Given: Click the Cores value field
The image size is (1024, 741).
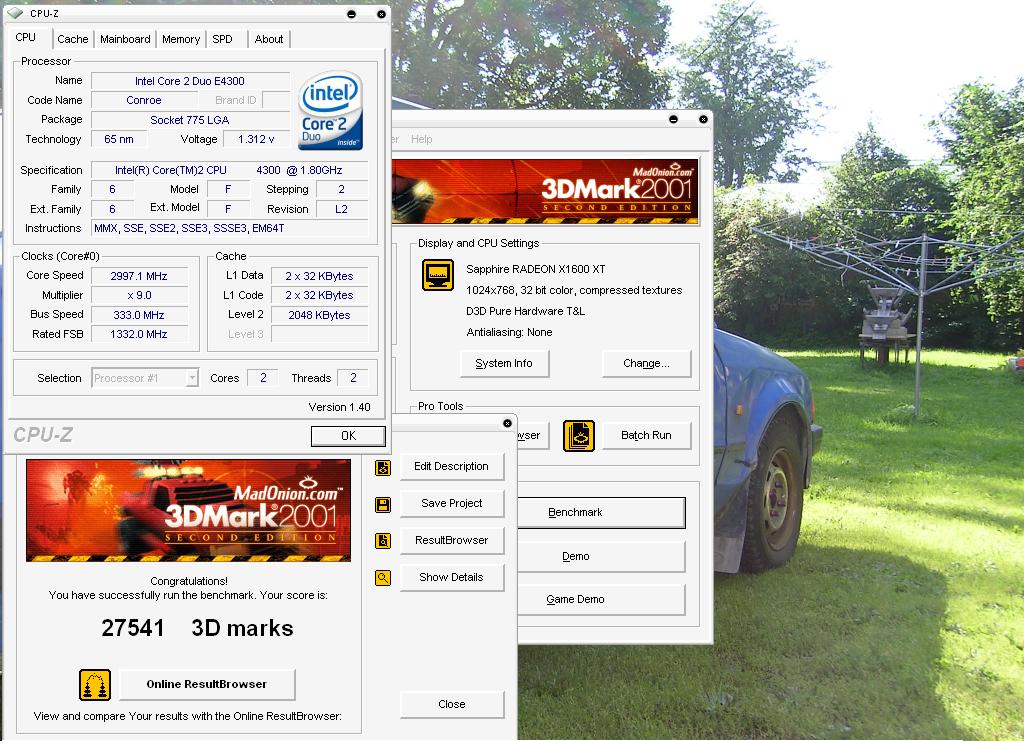Looking at the screenshot, I should [263, 378].
